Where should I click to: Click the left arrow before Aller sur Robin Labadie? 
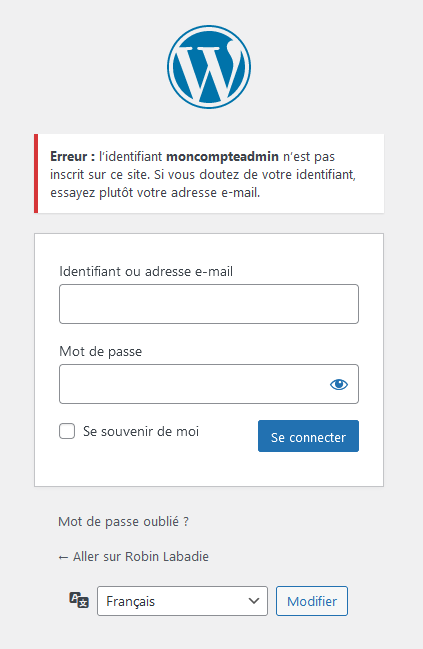(x=63, y=558)
